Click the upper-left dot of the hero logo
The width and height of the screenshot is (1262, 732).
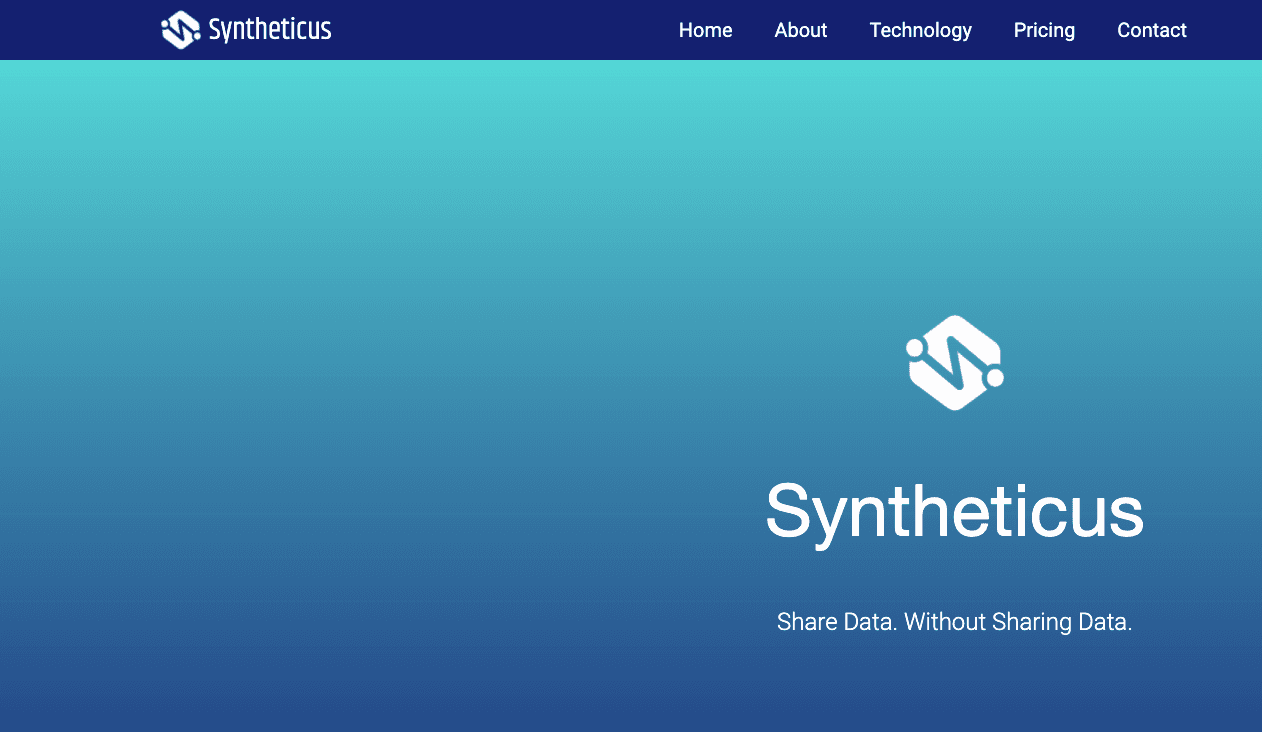(x=914, y=347)
